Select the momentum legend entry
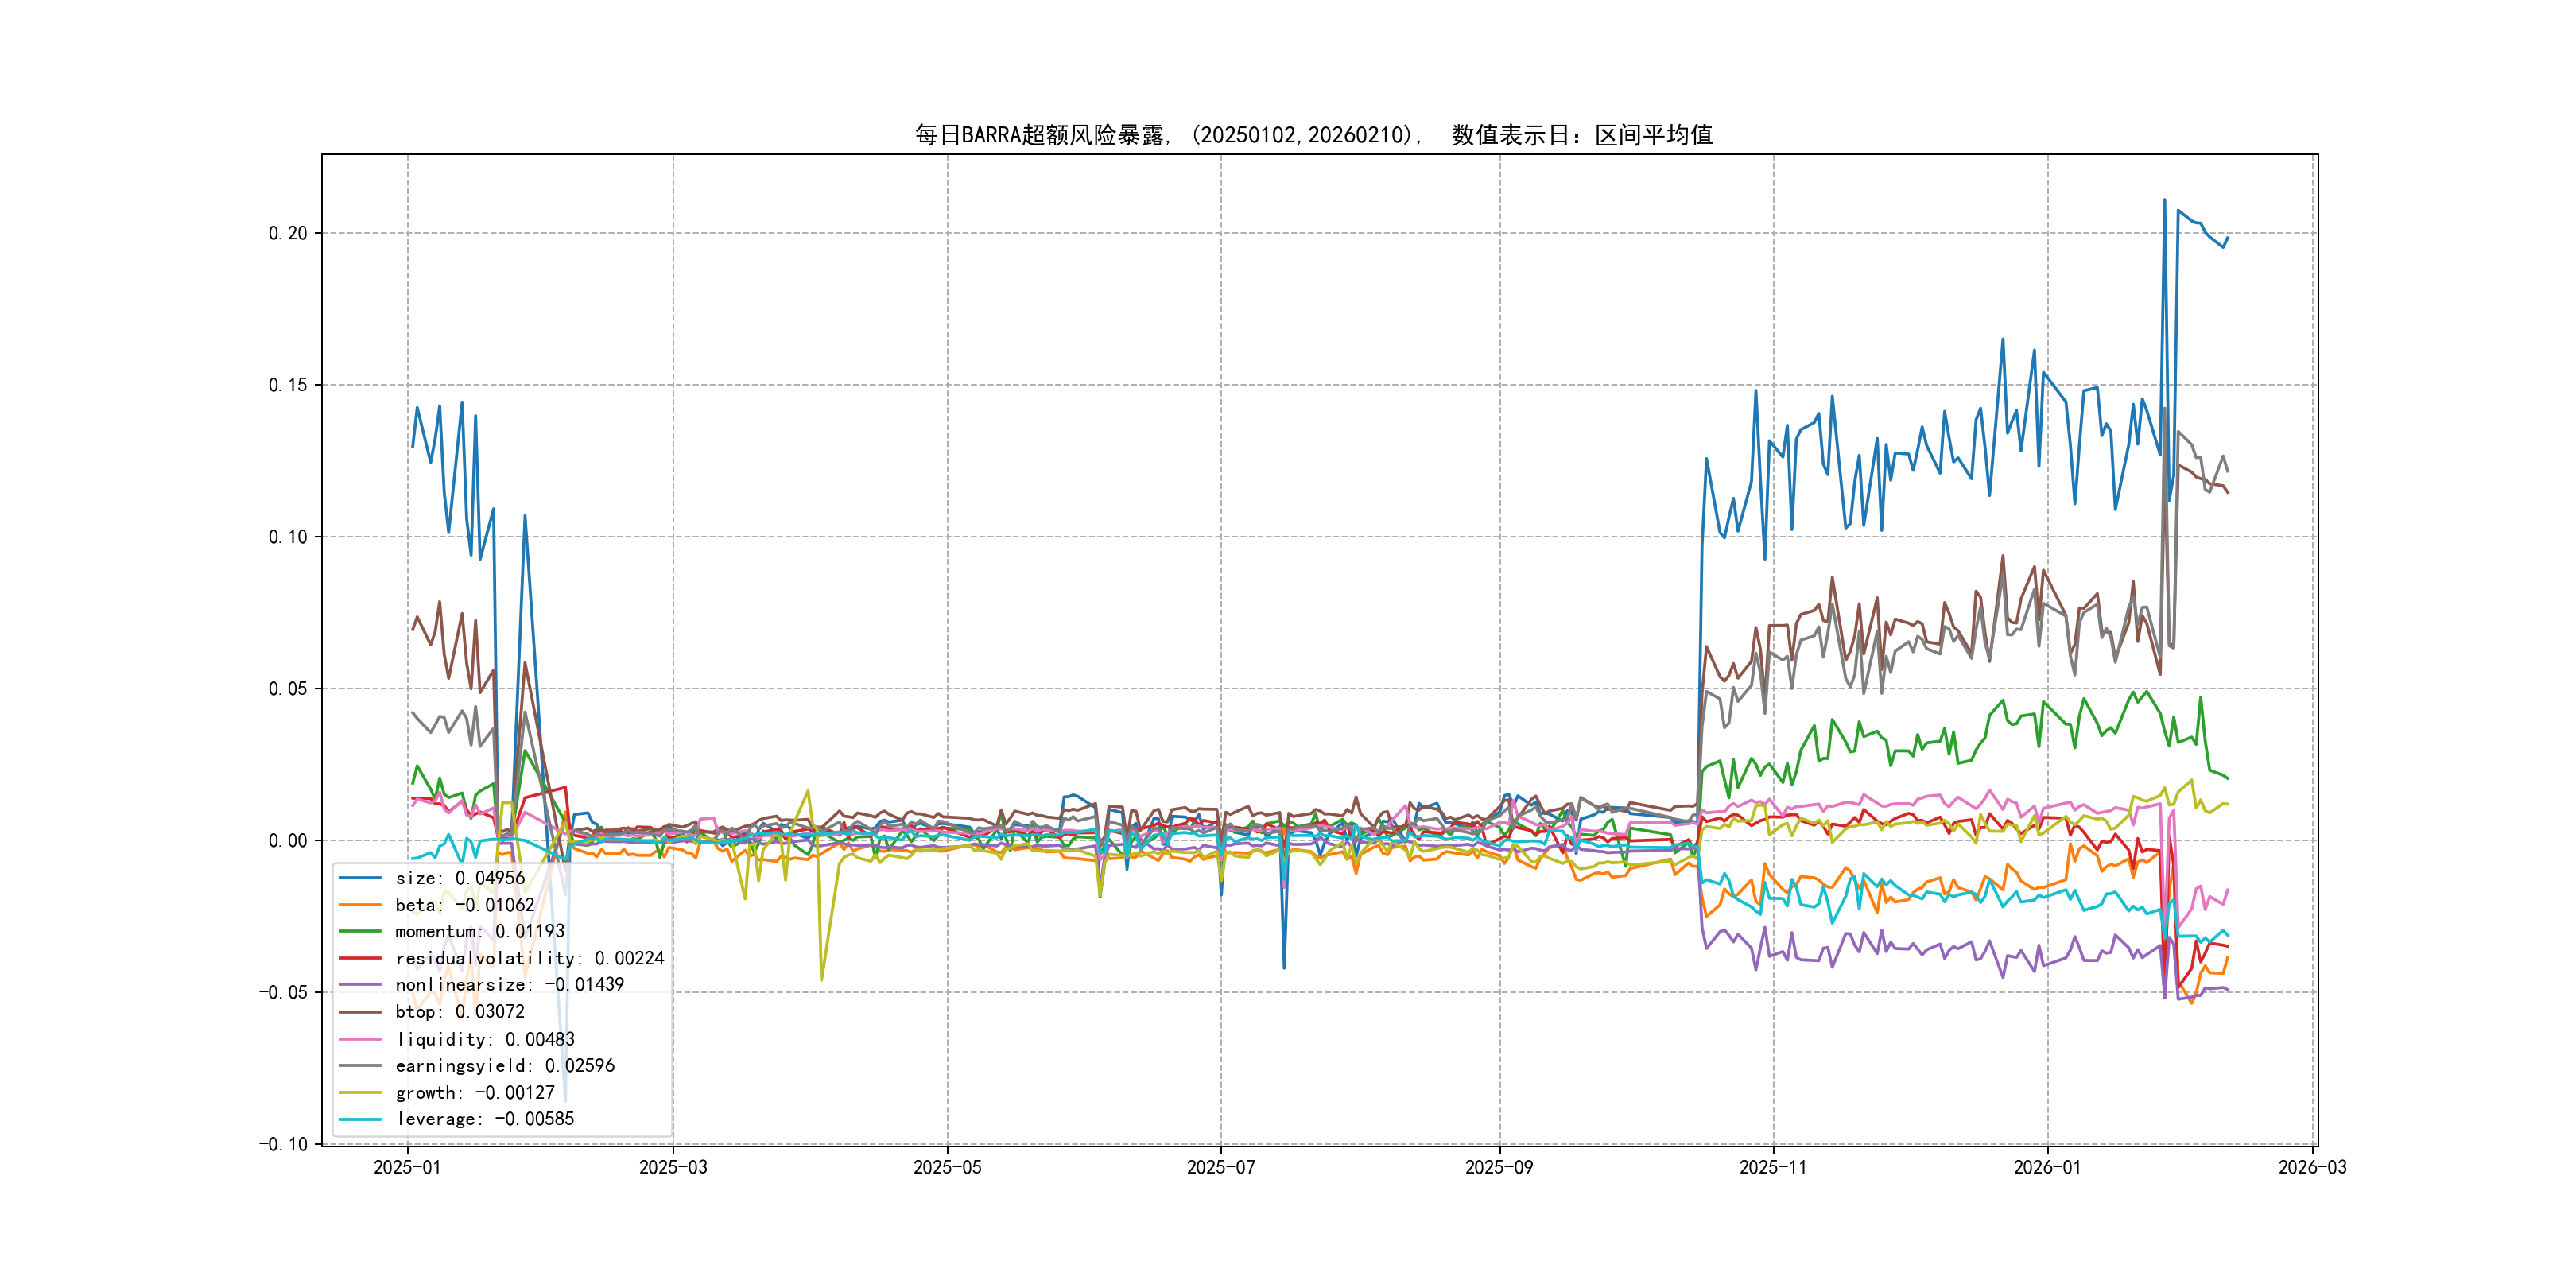The height and width of the screenshot is (1288, 2576). click(479, 931)
